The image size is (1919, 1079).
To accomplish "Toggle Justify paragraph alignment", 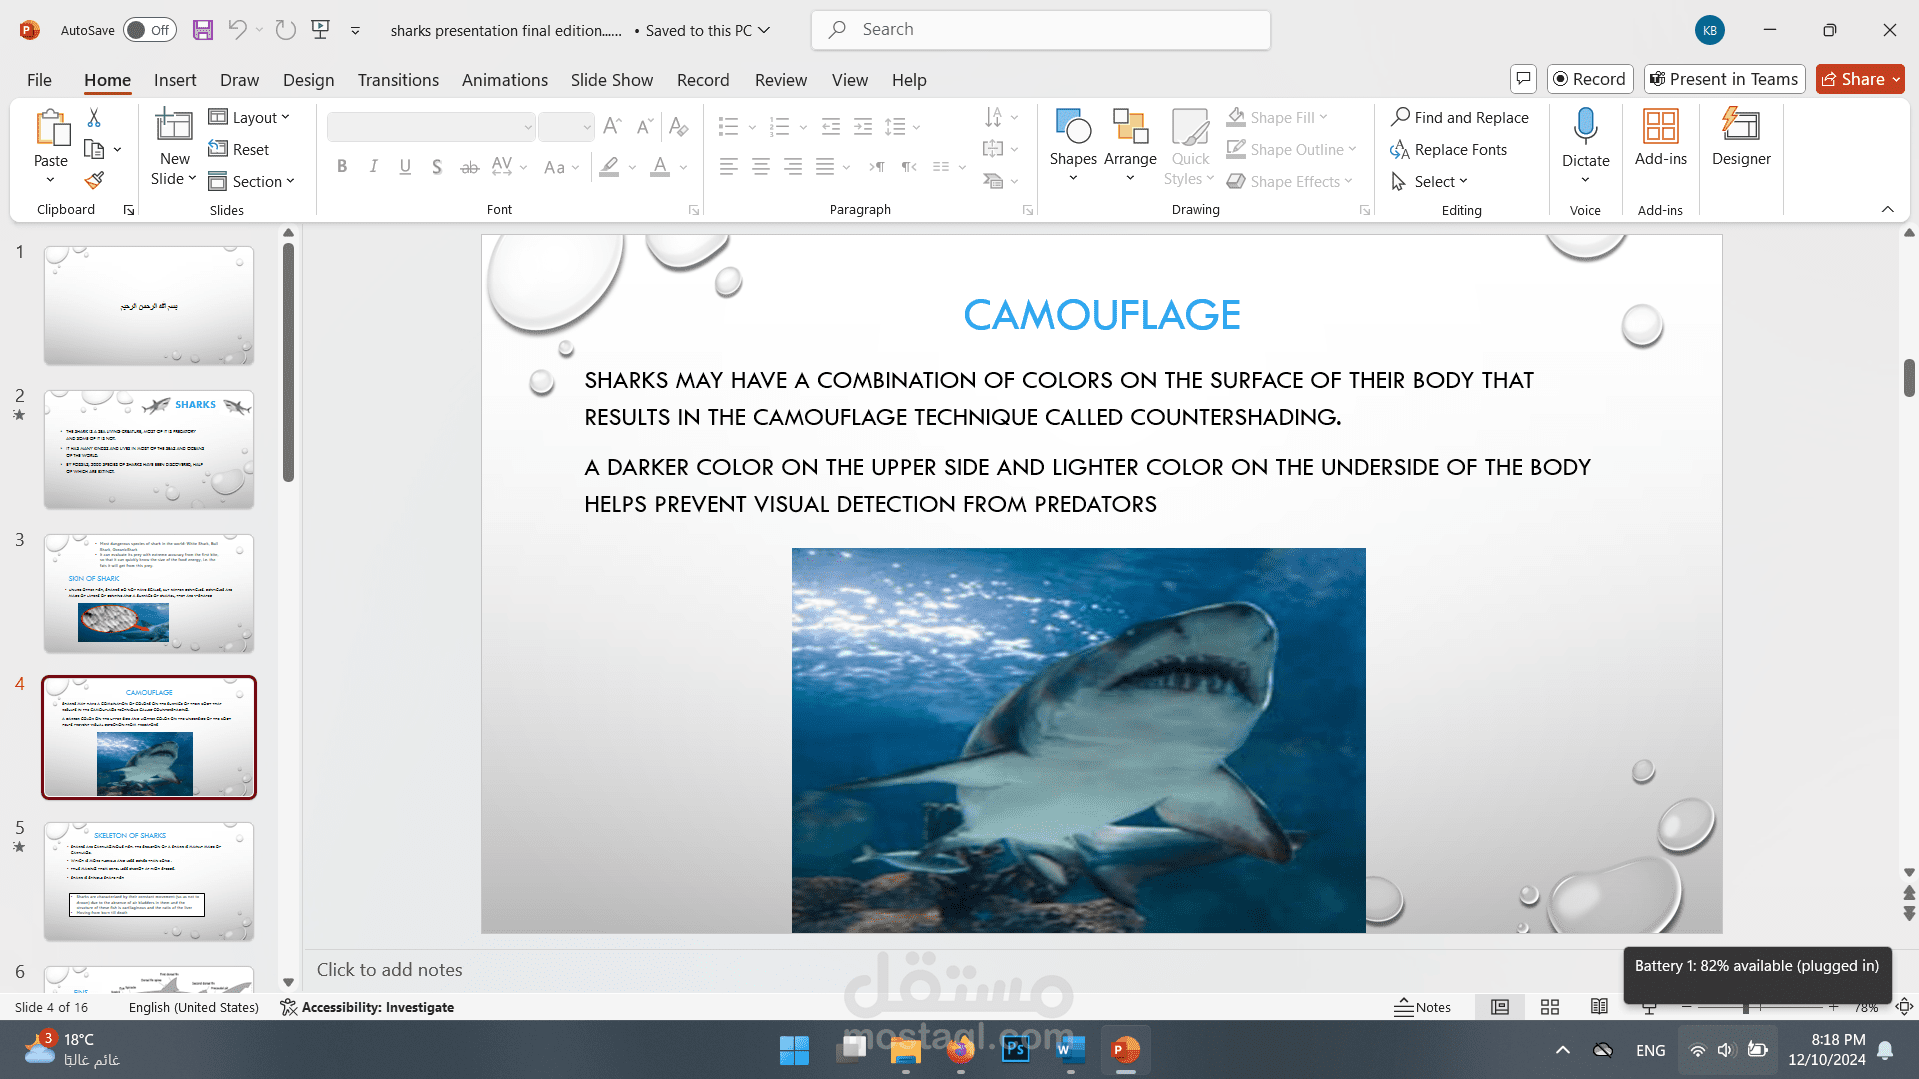I will point(825,167).
